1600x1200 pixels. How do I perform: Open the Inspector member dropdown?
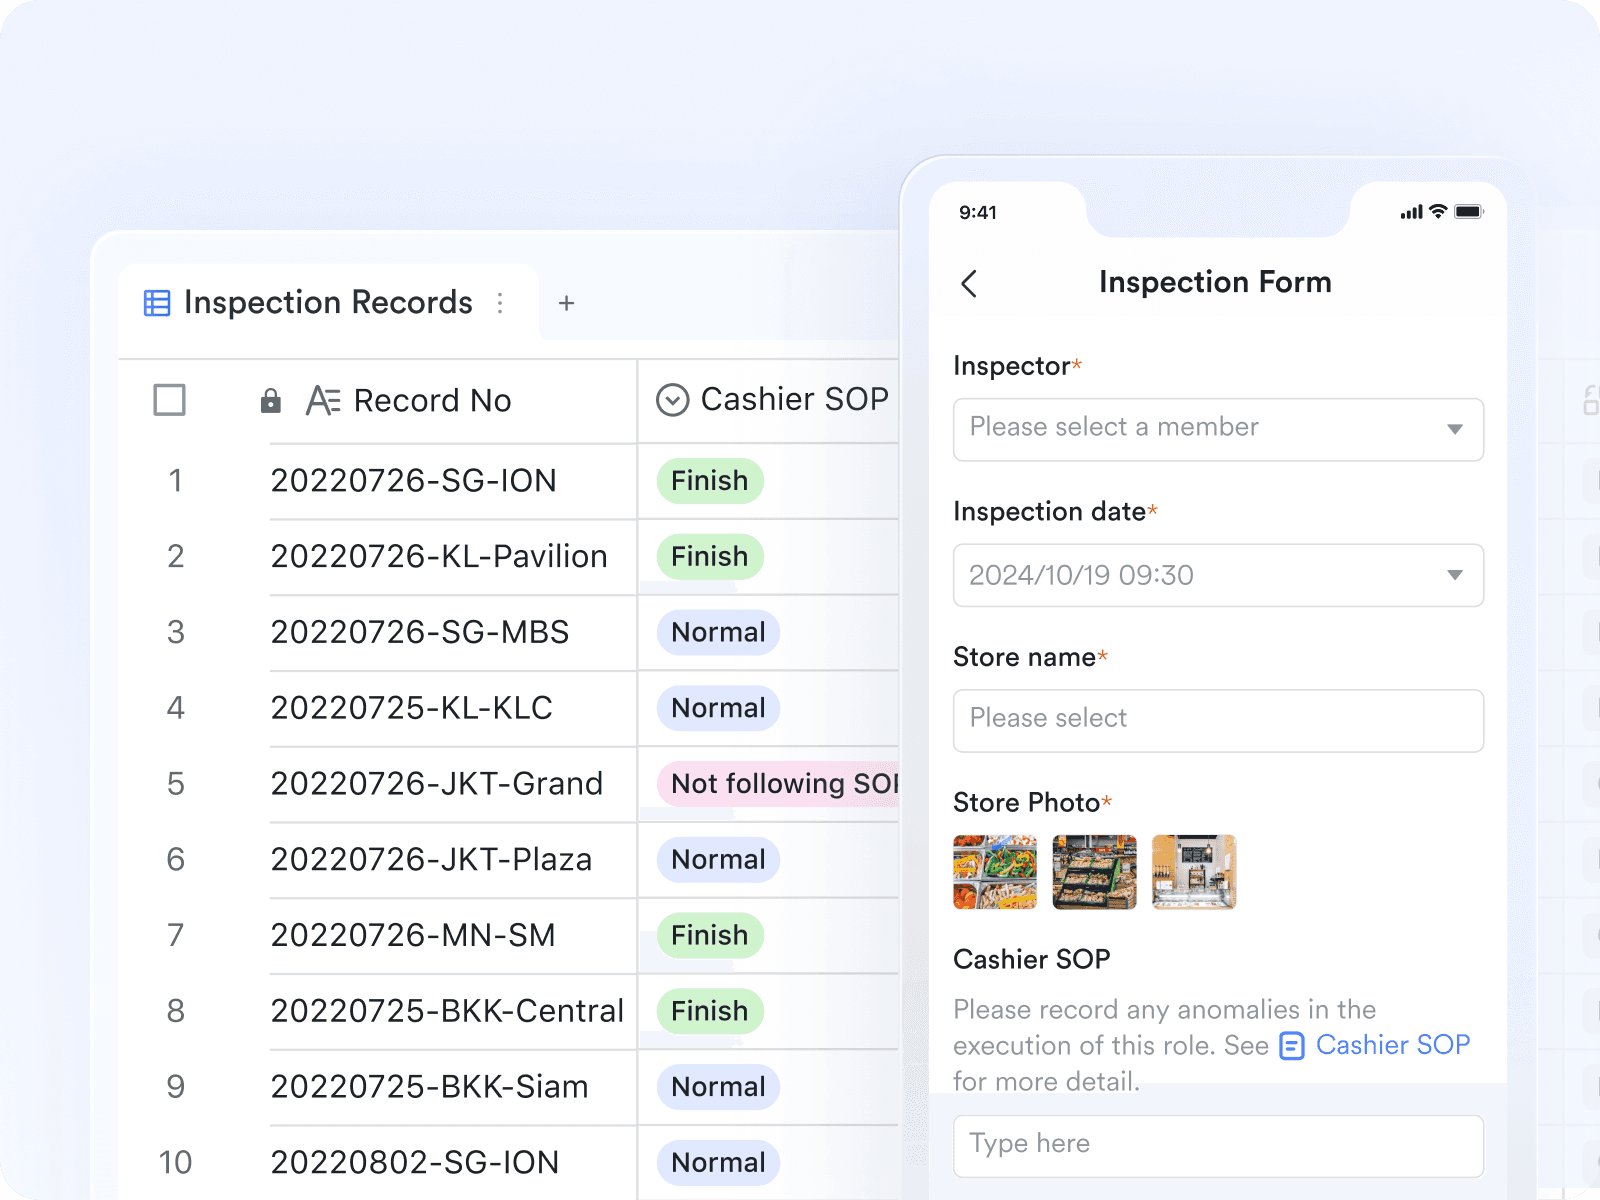[x=1218, y=430]
